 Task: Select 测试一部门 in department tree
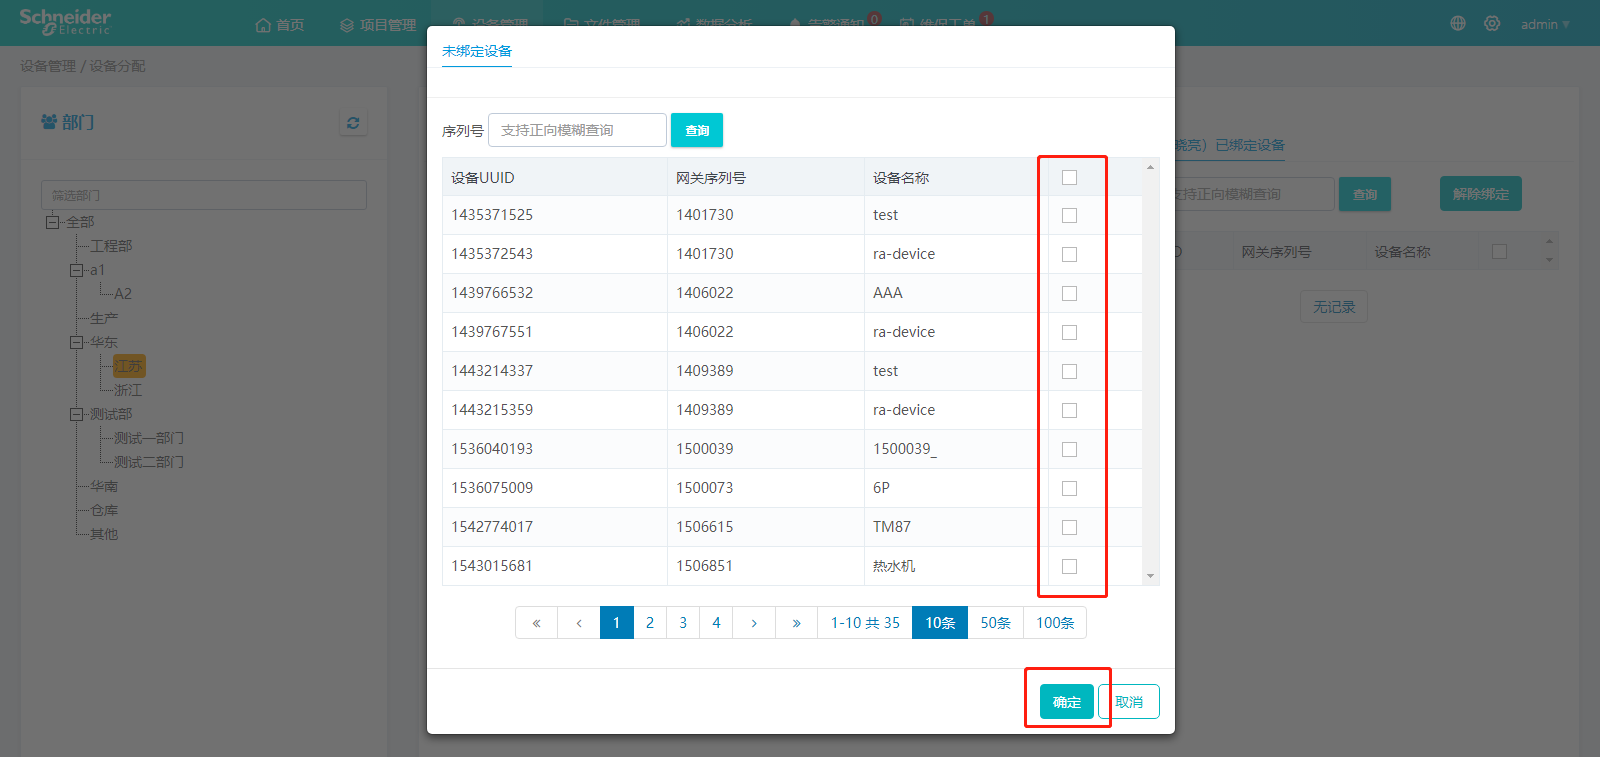click(x=149, y=438)
